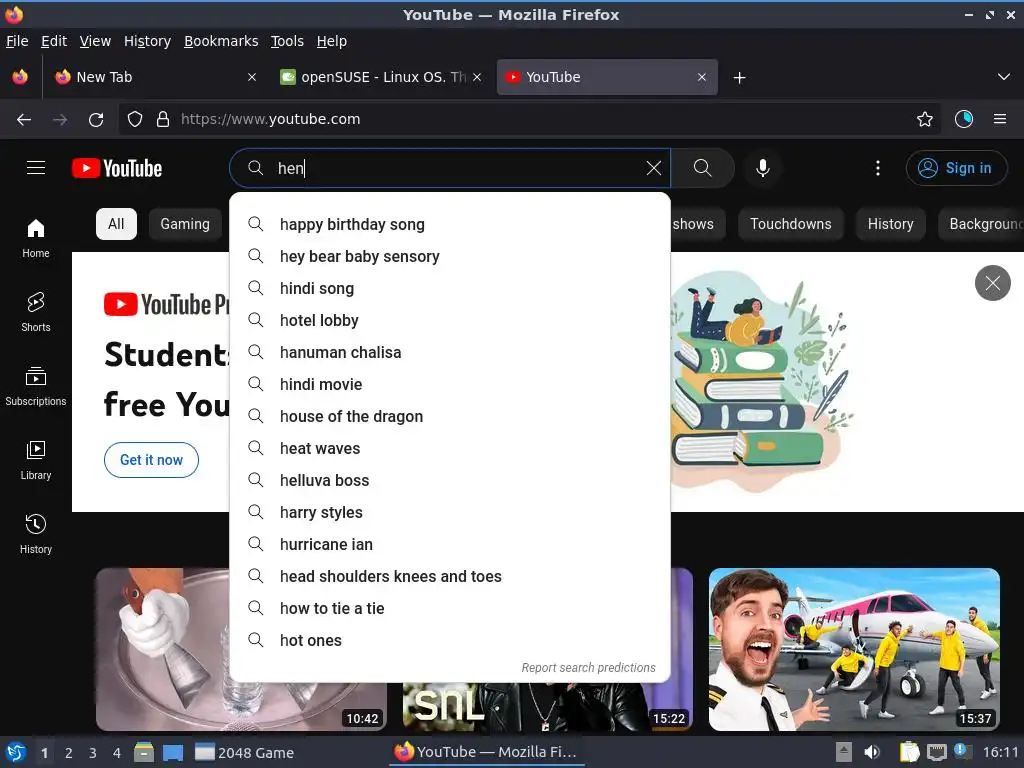The image size is (1024, 768).
Task: Open Shorts in the sidebar
Action: [x=36, y=313]
